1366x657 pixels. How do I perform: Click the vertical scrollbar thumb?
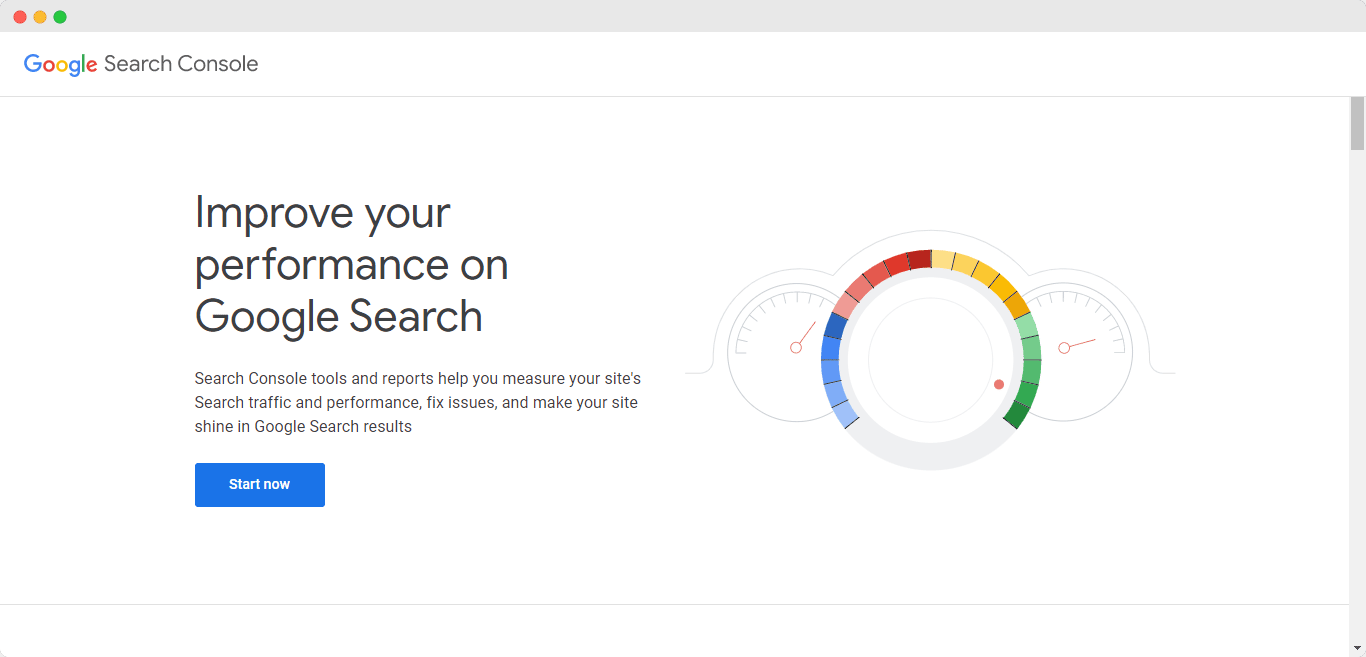tap(1357, 125)
